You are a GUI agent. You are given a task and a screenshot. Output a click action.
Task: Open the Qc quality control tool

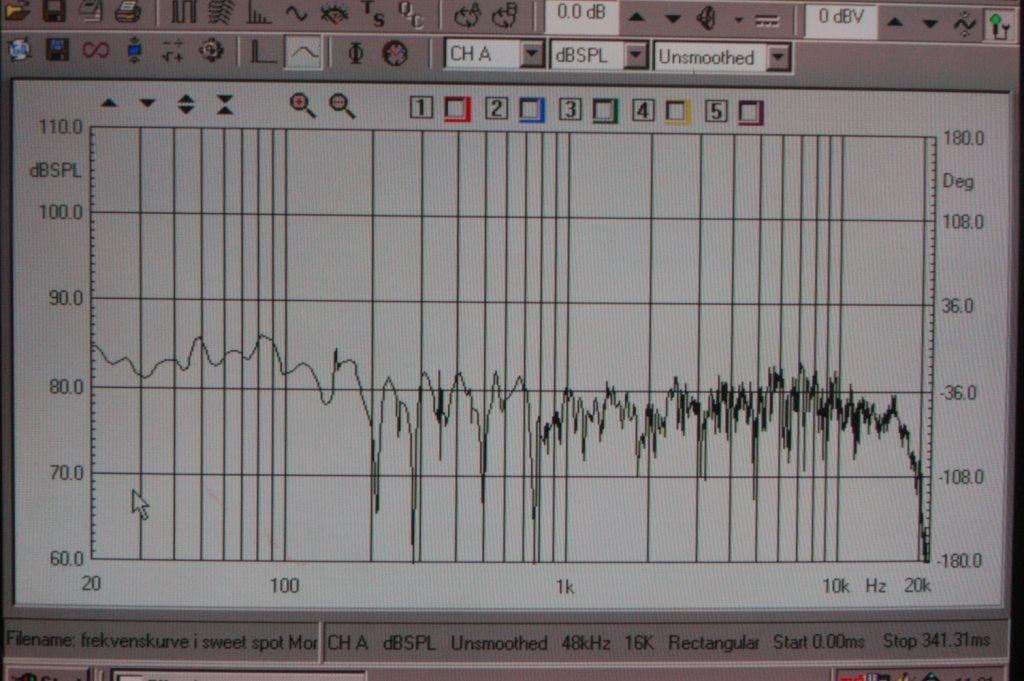pos(411,14)
